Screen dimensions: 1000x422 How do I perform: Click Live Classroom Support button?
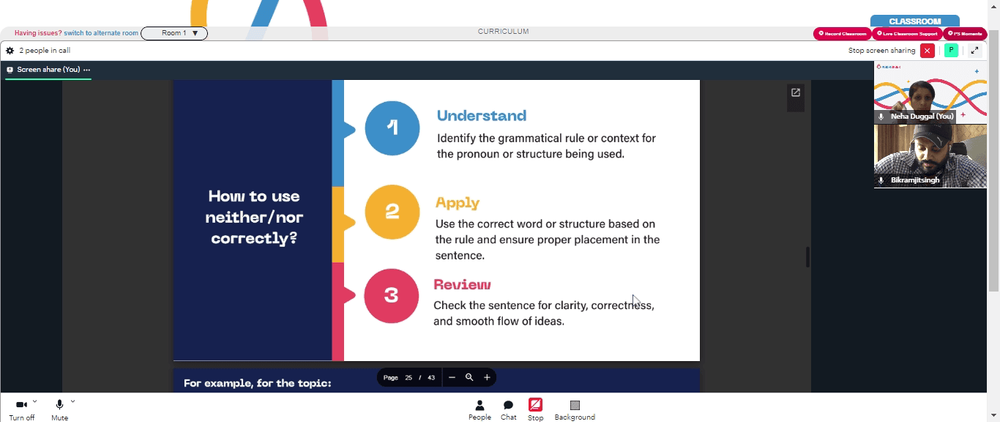[906, 34]
